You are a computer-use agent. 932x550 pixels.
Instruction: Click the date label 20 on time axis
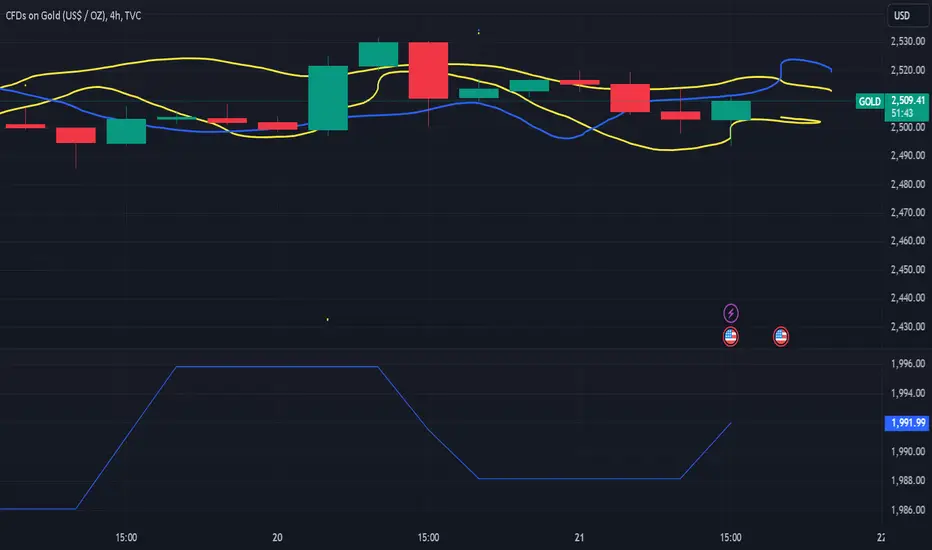[277, 538]
